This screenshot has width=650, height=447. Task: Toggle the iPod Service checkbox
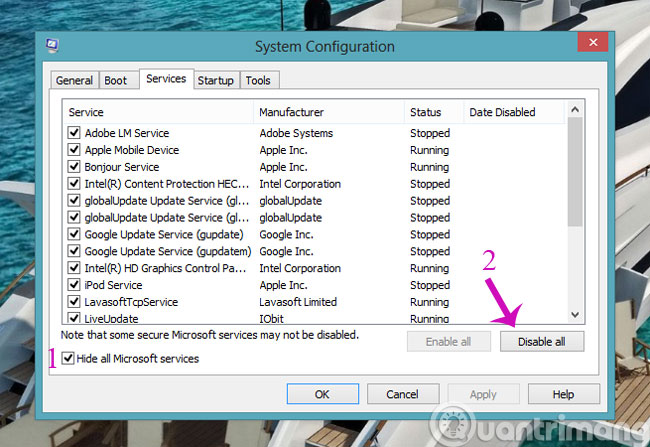[x=74, y=285]
